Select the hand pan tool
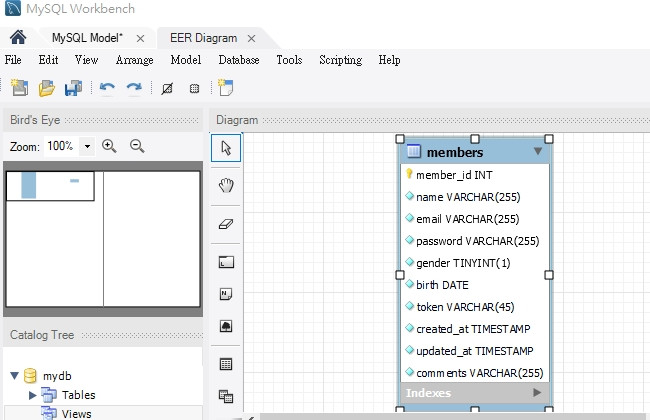Screen dimensions: 650x420 (226, 185)
